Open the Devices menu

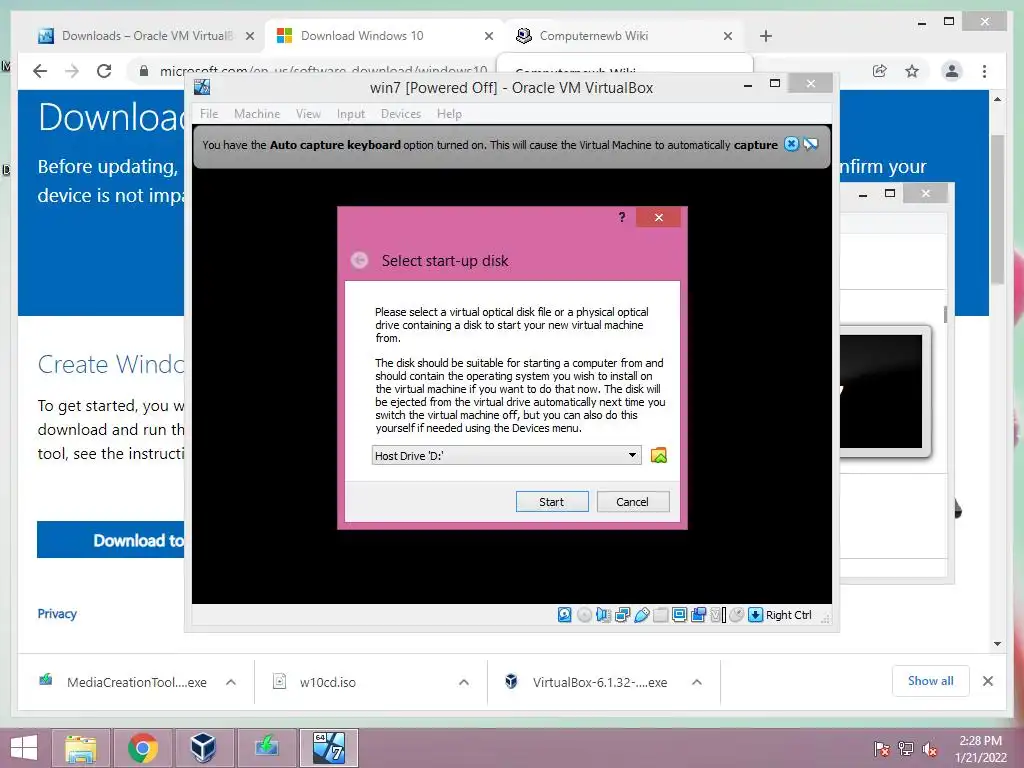tap(401, 114)
